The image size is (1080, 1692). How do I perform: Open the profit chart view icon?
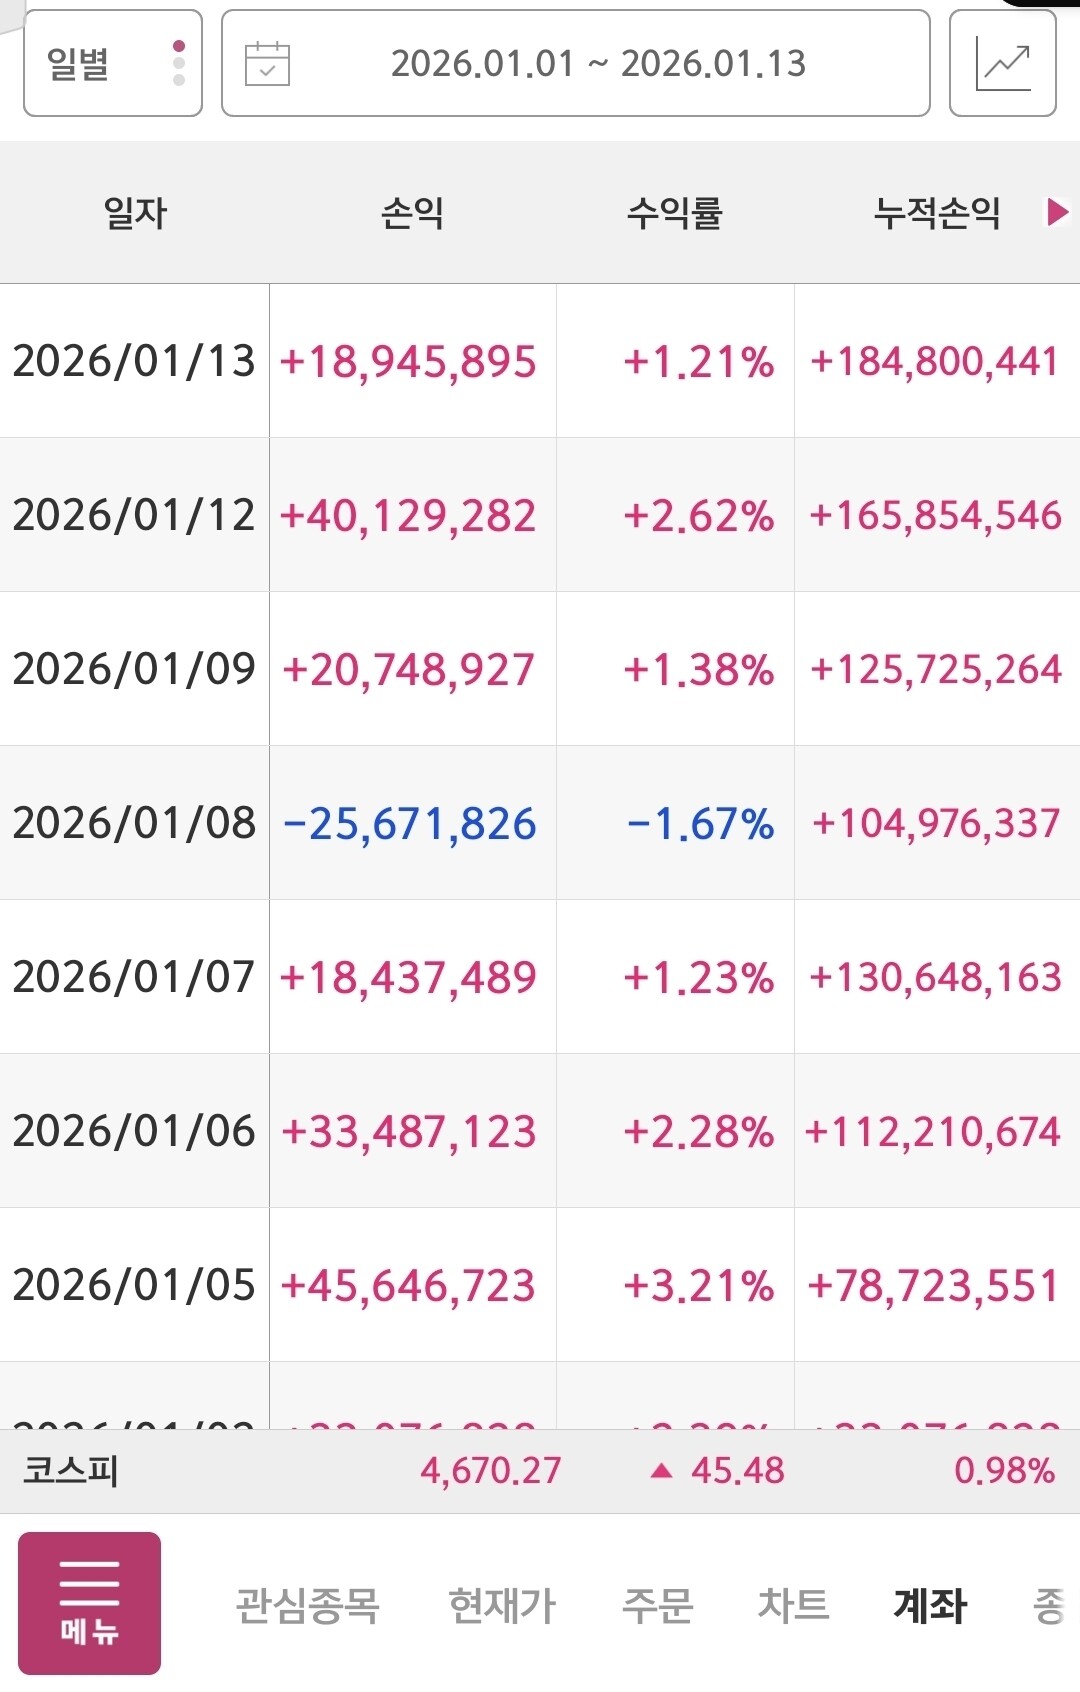(1002, 64)
